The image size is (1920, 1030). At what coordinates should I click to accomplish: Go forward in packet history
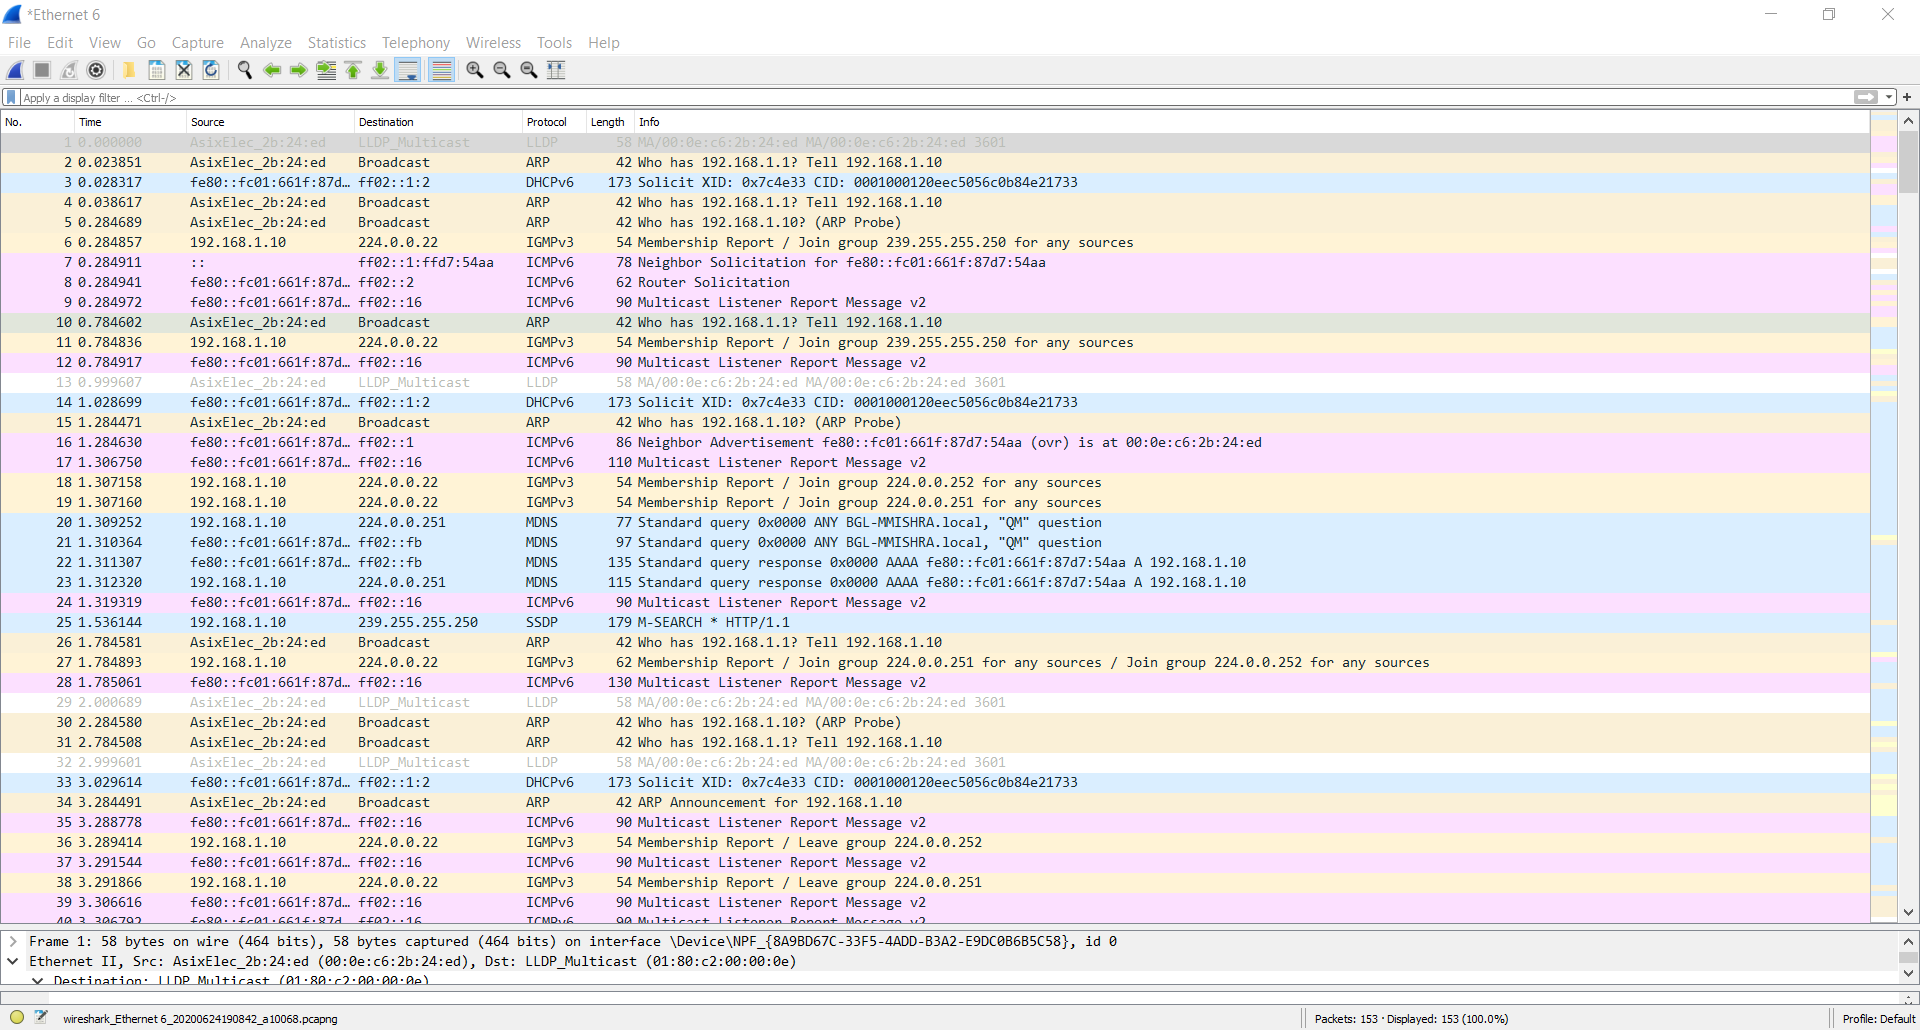299,70
